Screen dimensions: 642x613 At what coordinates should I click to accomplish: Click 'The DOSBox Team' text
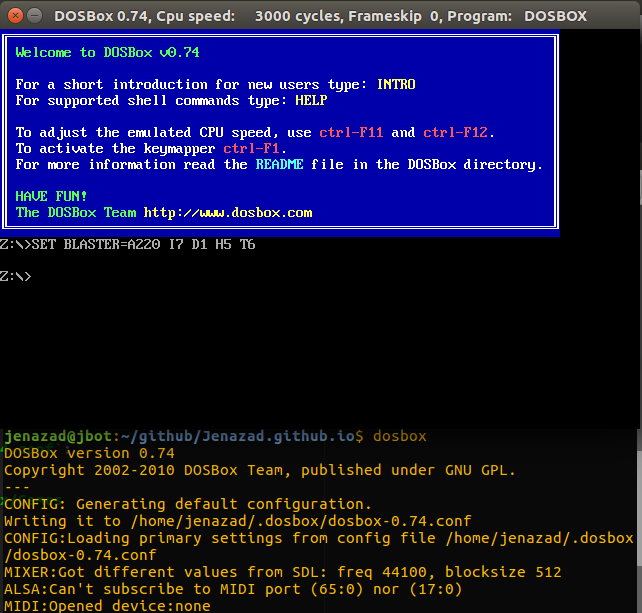point(76,213)
